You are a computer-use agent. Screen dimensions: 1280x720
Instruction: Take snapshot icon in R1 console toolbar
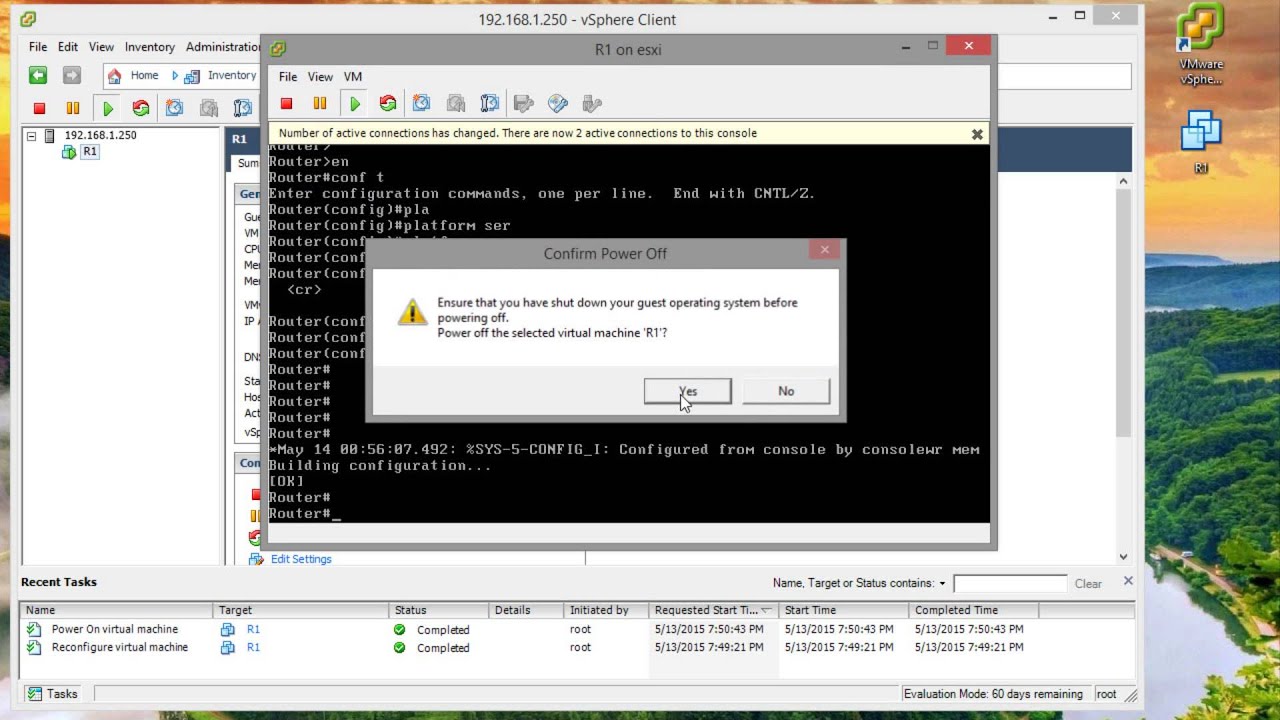click(x=422, y=104)
